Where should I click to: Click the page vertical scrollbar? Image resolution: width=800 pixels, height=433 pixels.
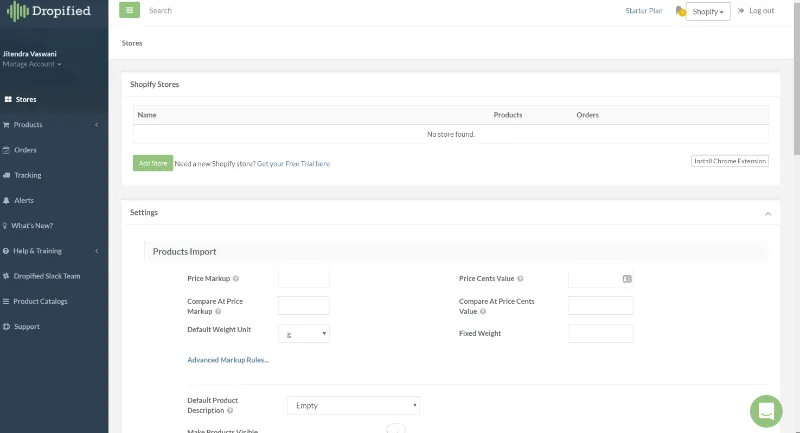(796, 77)
